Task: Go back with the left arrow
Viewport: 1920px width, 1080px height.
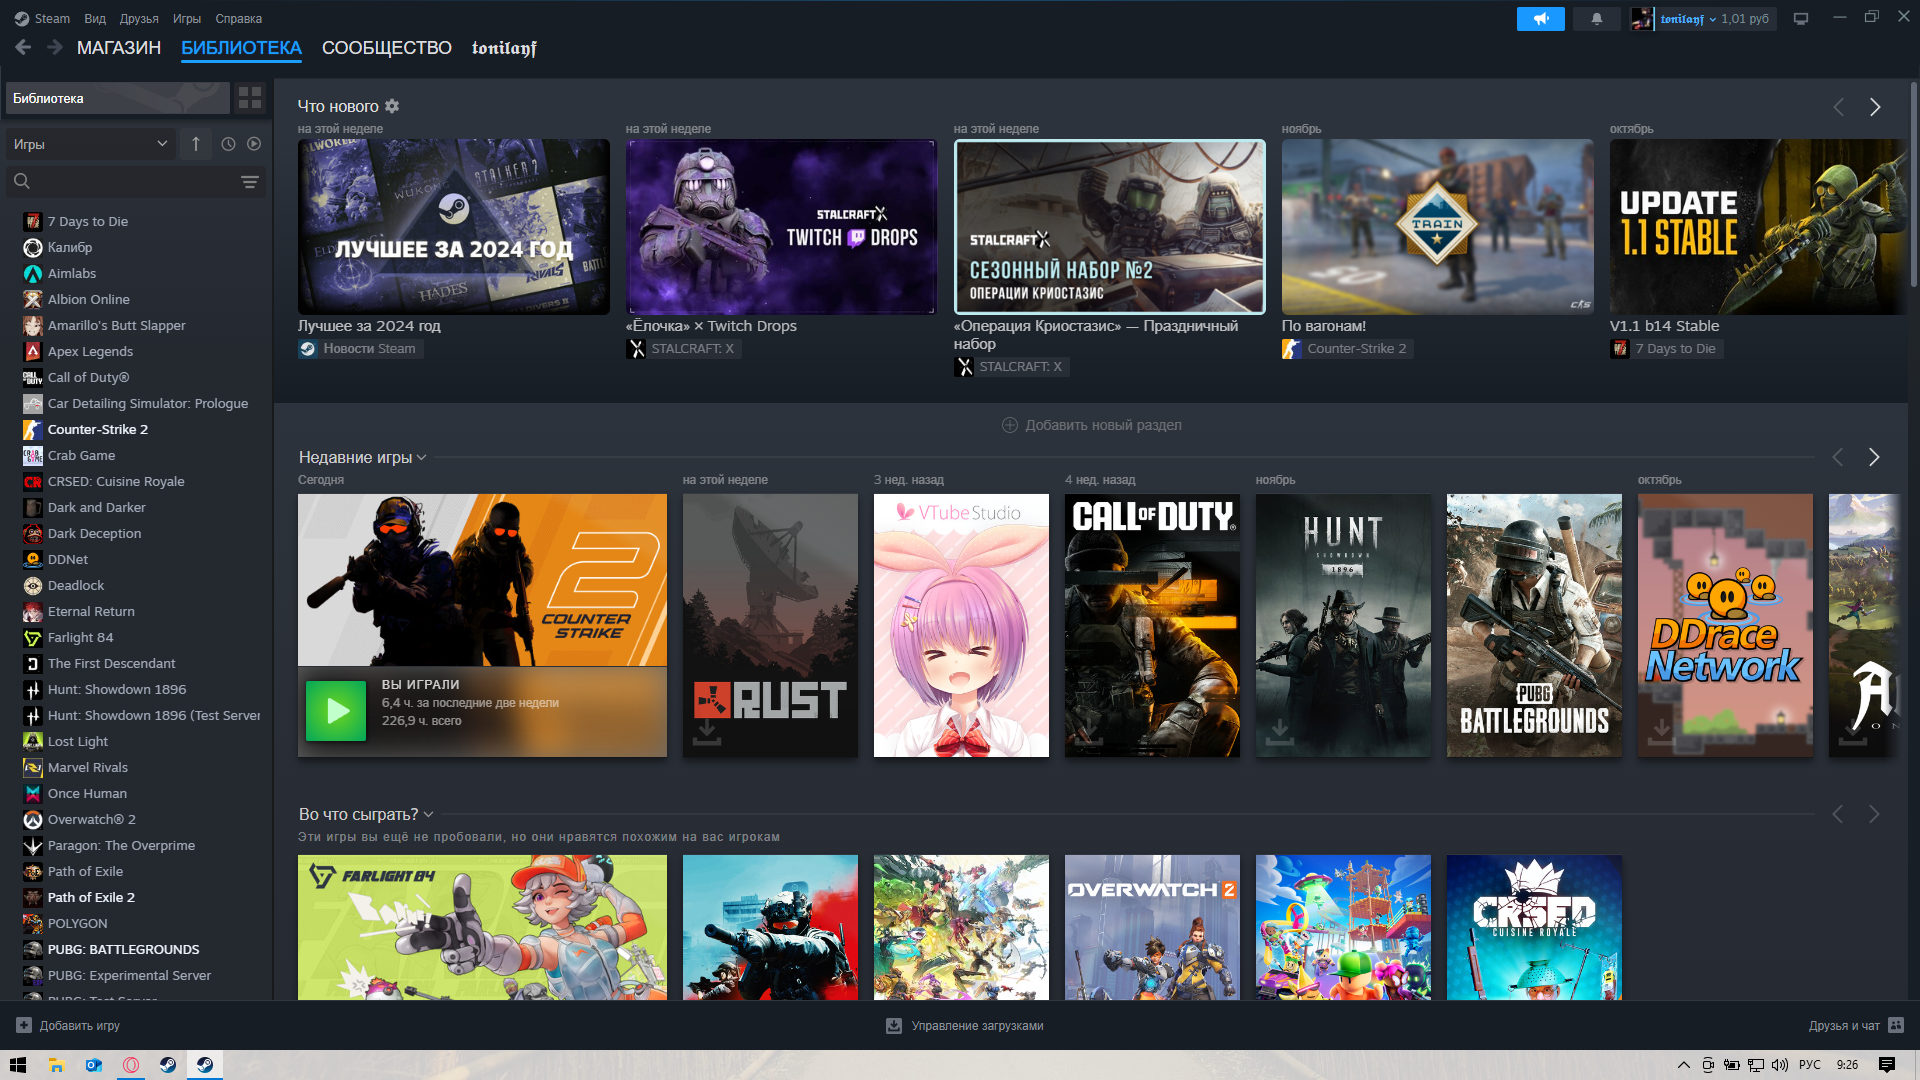Action: 23,47
